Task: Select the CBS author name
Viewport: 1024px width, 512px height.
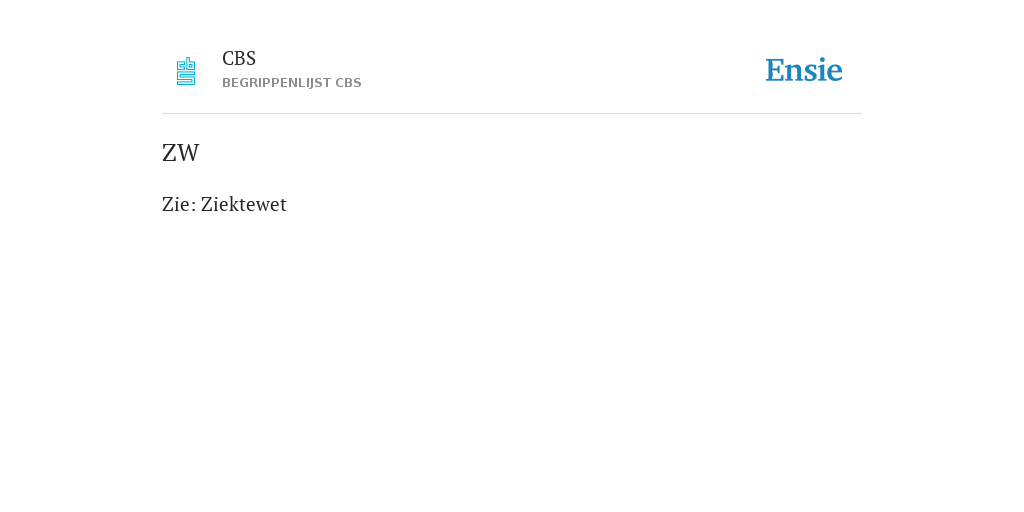Action: pyautogui.click(x=239, y=59)
